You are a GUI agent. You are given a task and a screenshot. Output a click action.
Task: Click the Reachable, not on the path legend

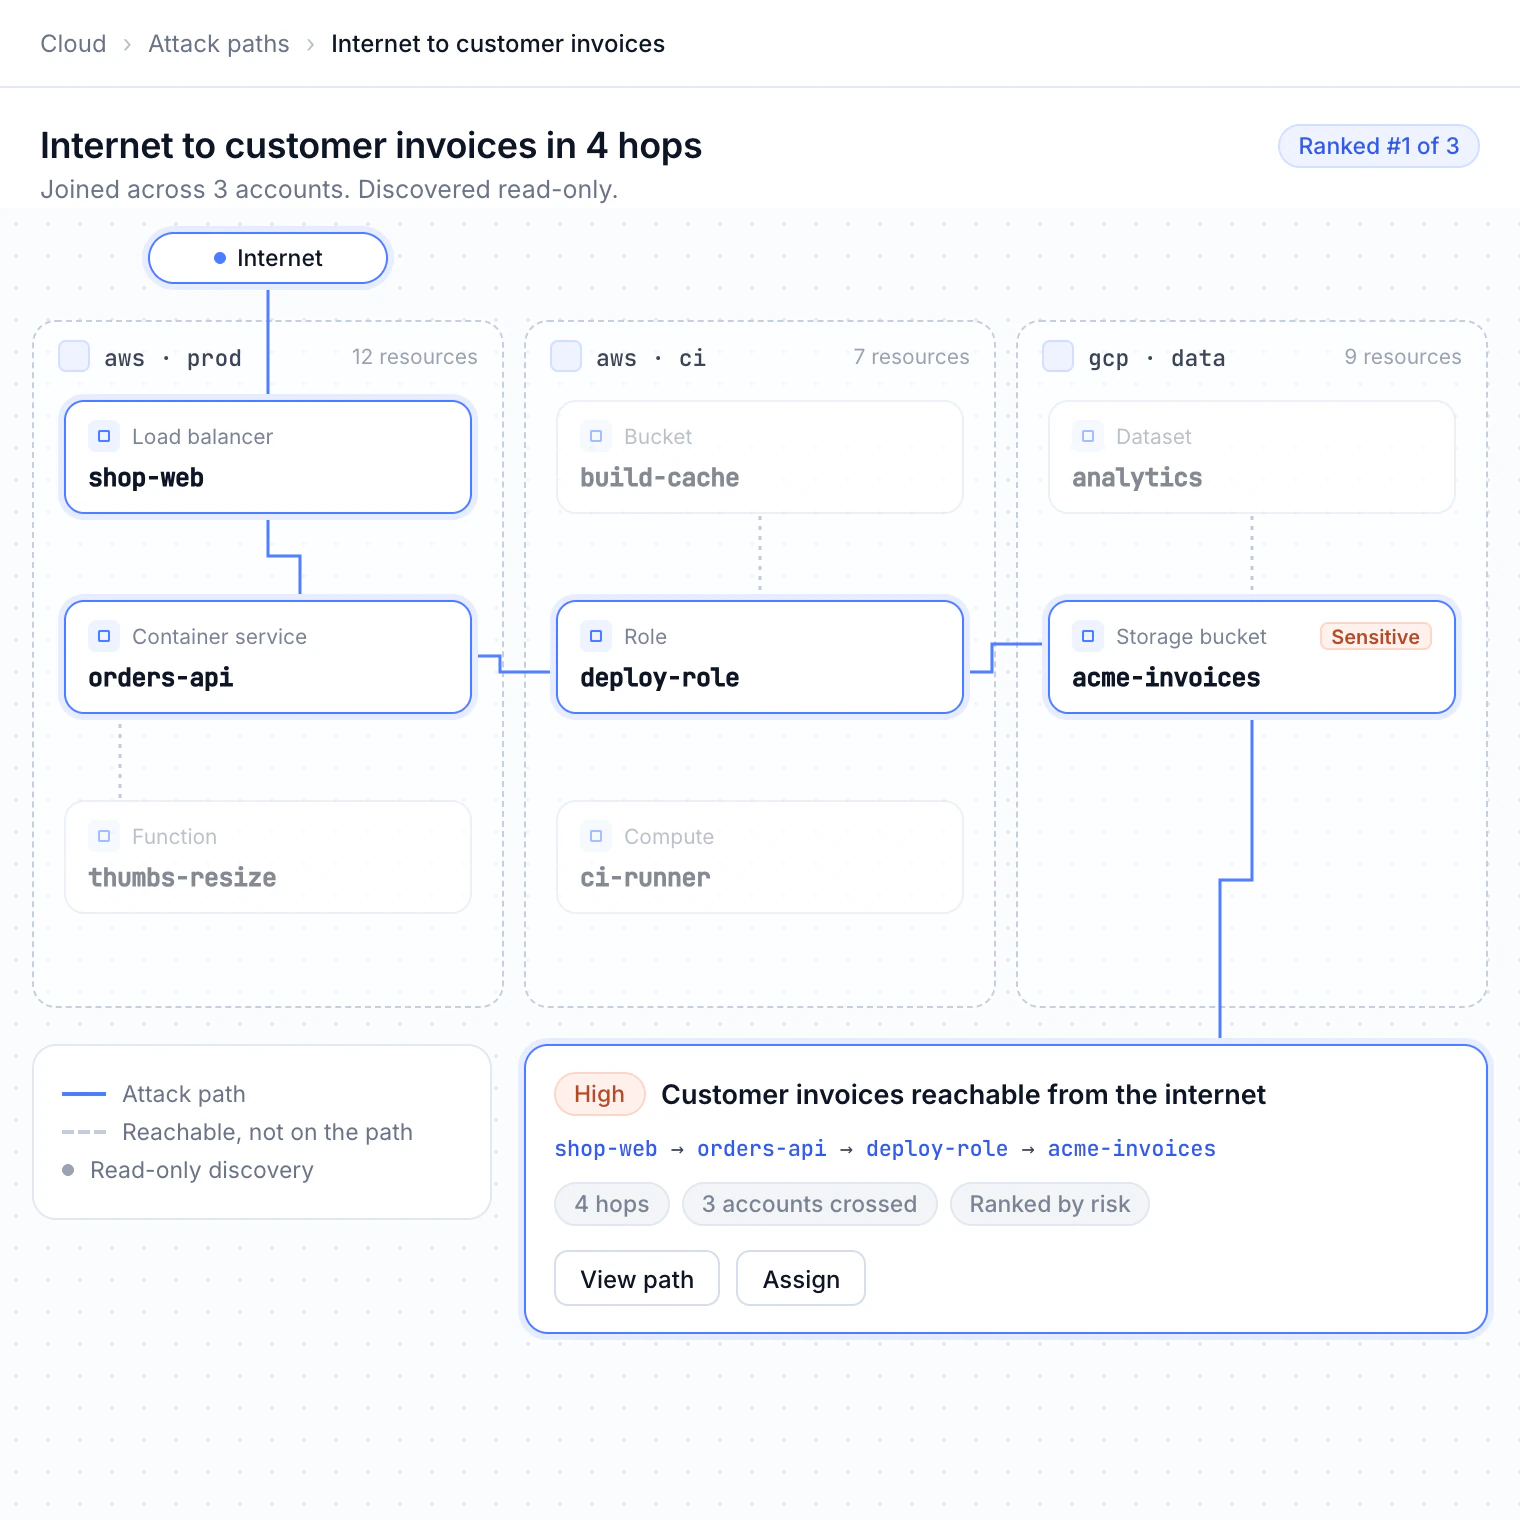pyautogui.click(x=238, y=1132)
